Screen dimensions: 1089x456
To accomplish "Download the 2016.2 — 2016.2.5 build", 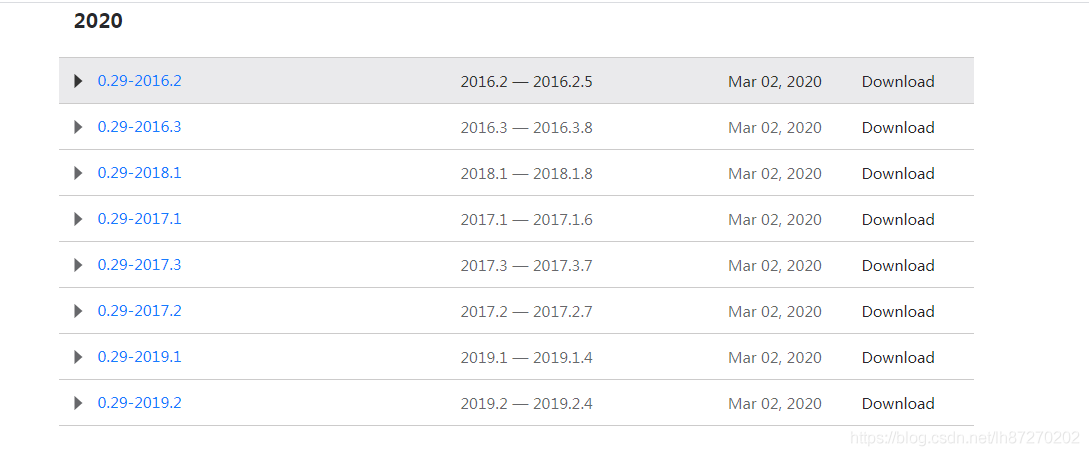I will click(898, 82).
